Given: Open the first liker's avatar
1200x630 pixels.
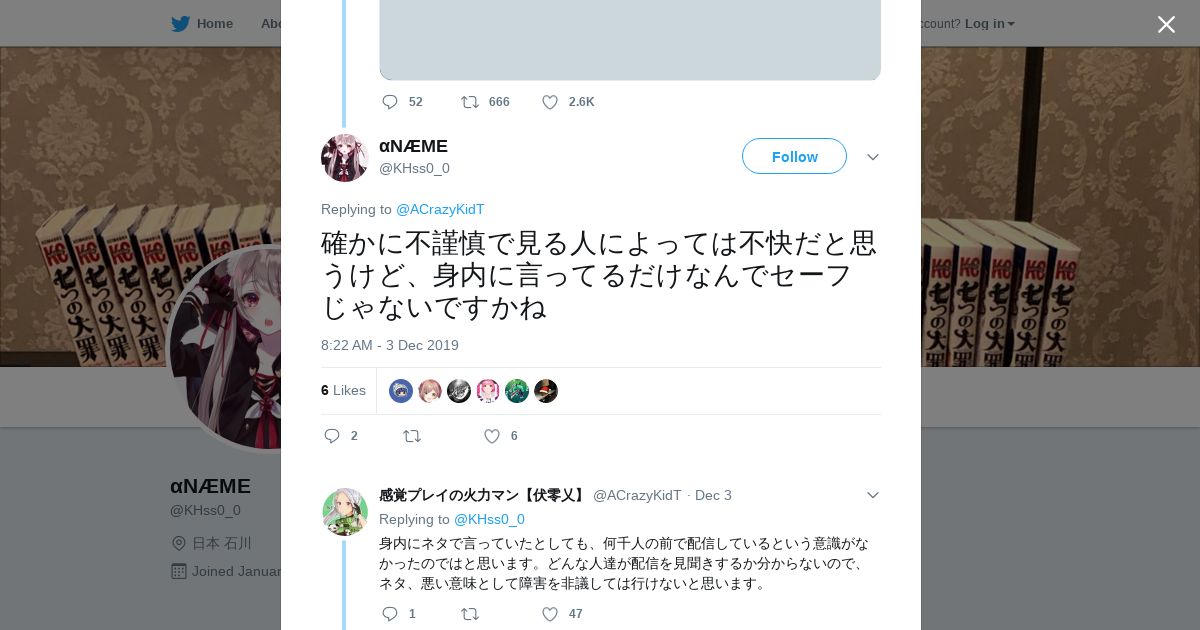Looking at the screenshot, I should [x=401, y=391].
